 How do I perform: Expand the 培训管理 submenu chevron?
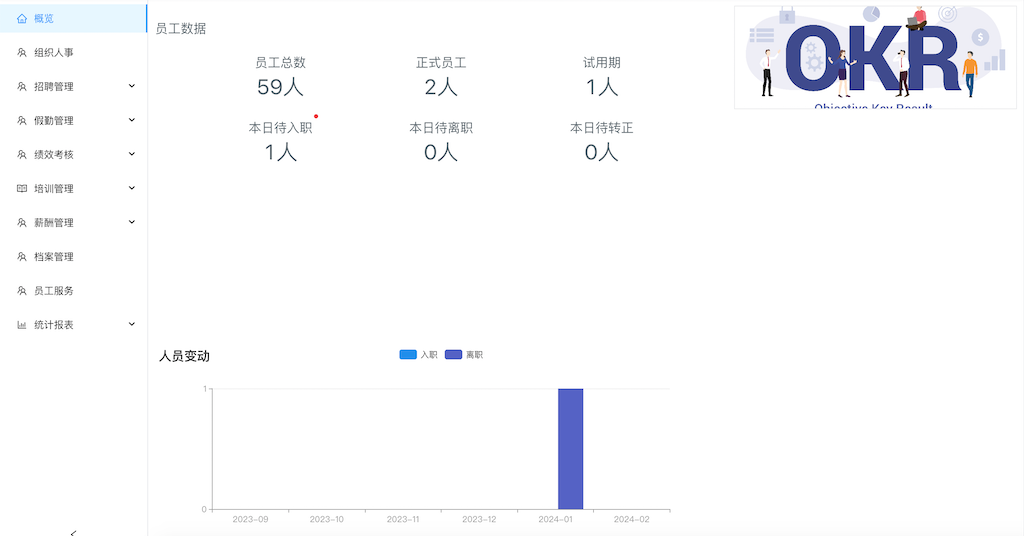coord(132,188)
